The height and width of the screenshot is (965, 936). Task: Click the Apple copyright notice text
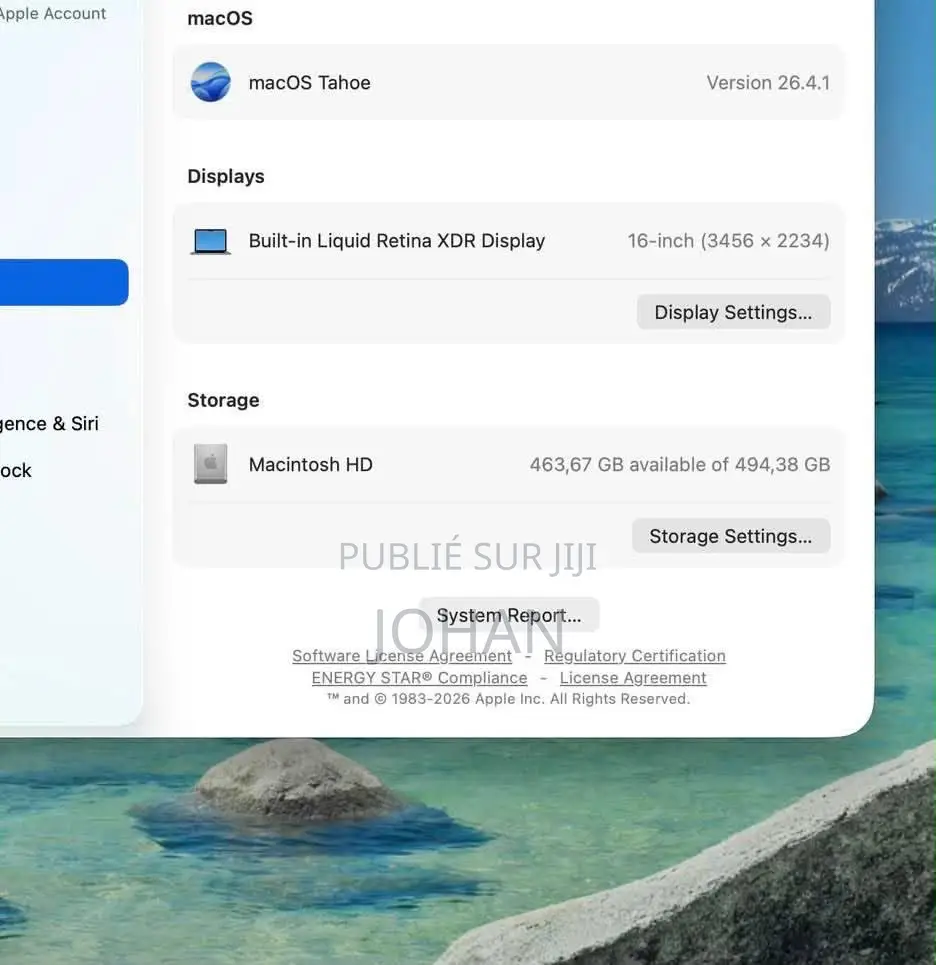click(x=509, y=699)
